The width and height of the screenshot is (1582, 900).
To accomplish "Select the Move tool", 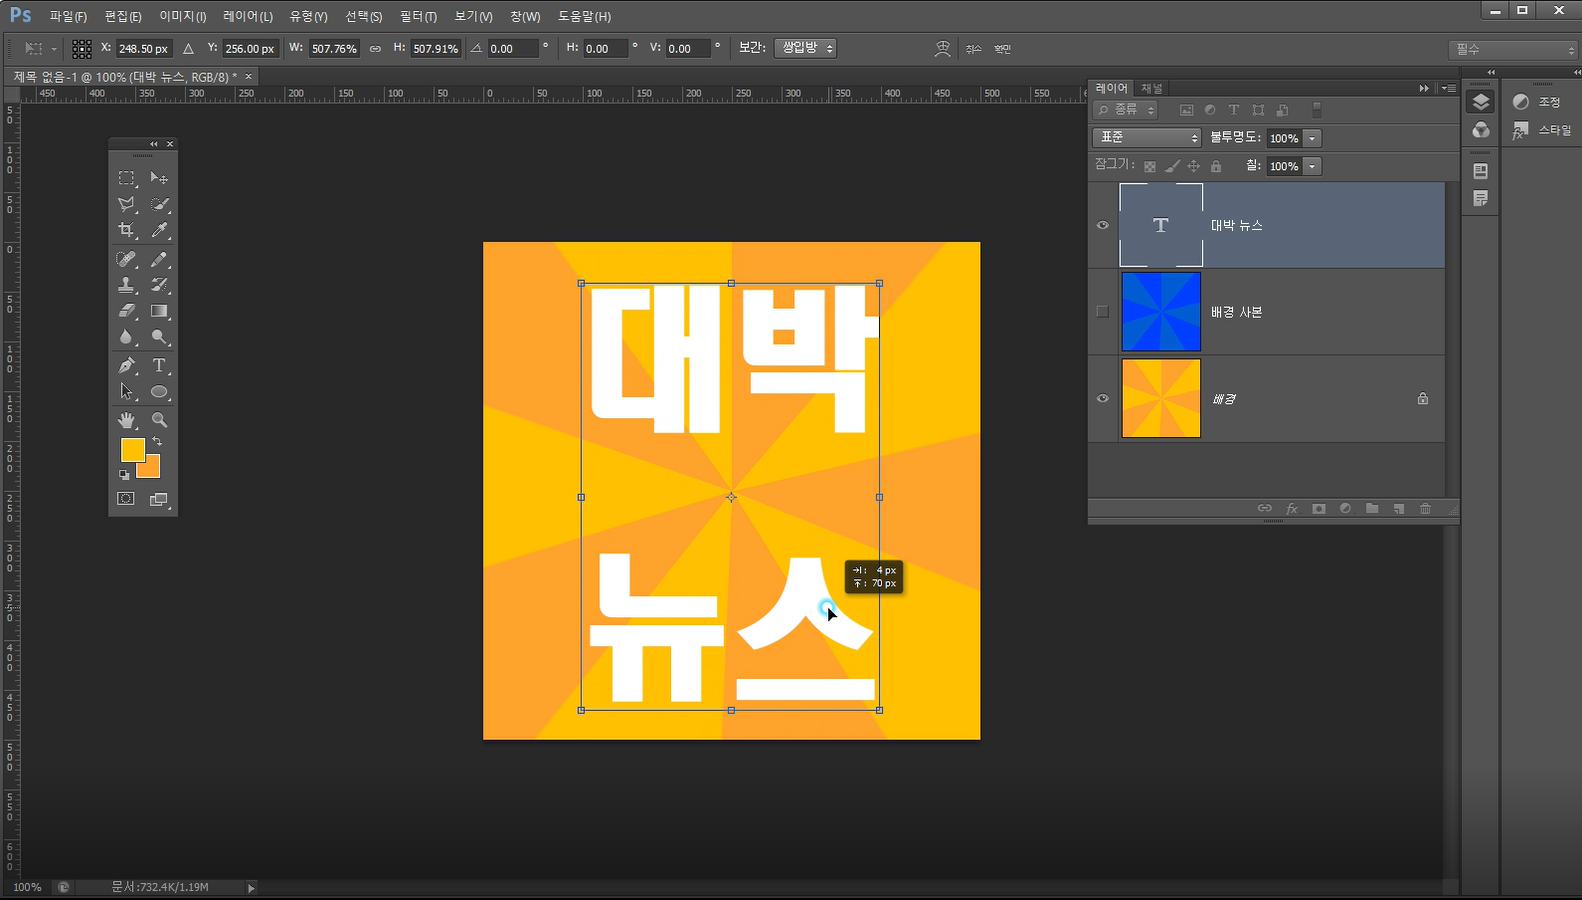I will click(x=159, y=178).
